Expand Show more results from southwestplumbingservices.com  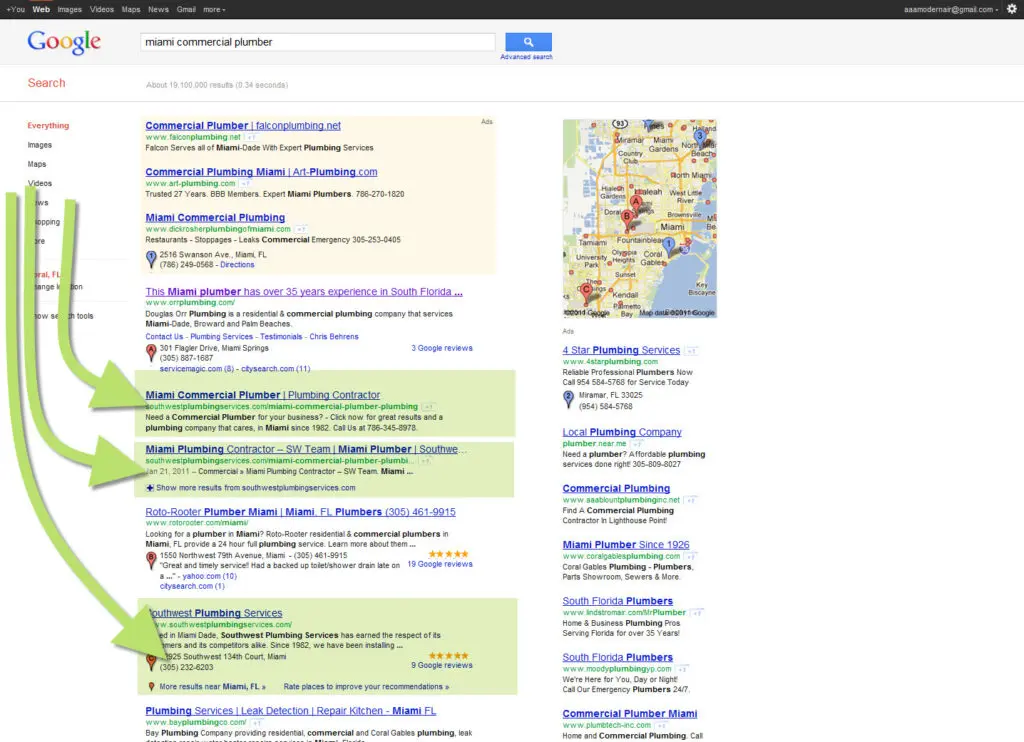tap(255, 488)
